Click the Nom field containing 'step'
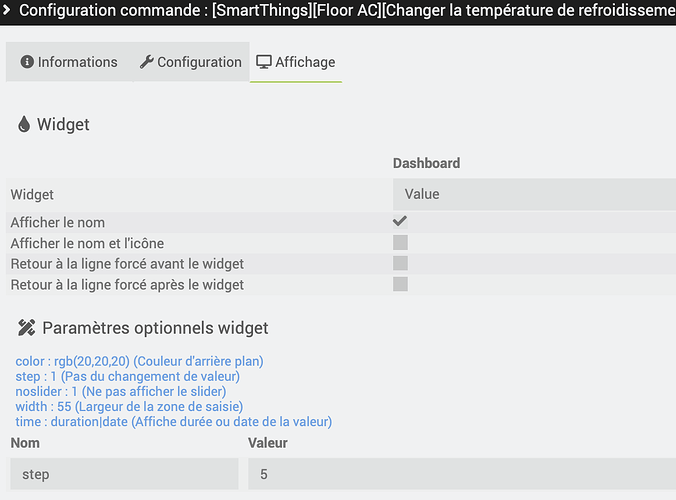Image resolution: width=676 pixels, height=500 pixels. tap(124, 474)
